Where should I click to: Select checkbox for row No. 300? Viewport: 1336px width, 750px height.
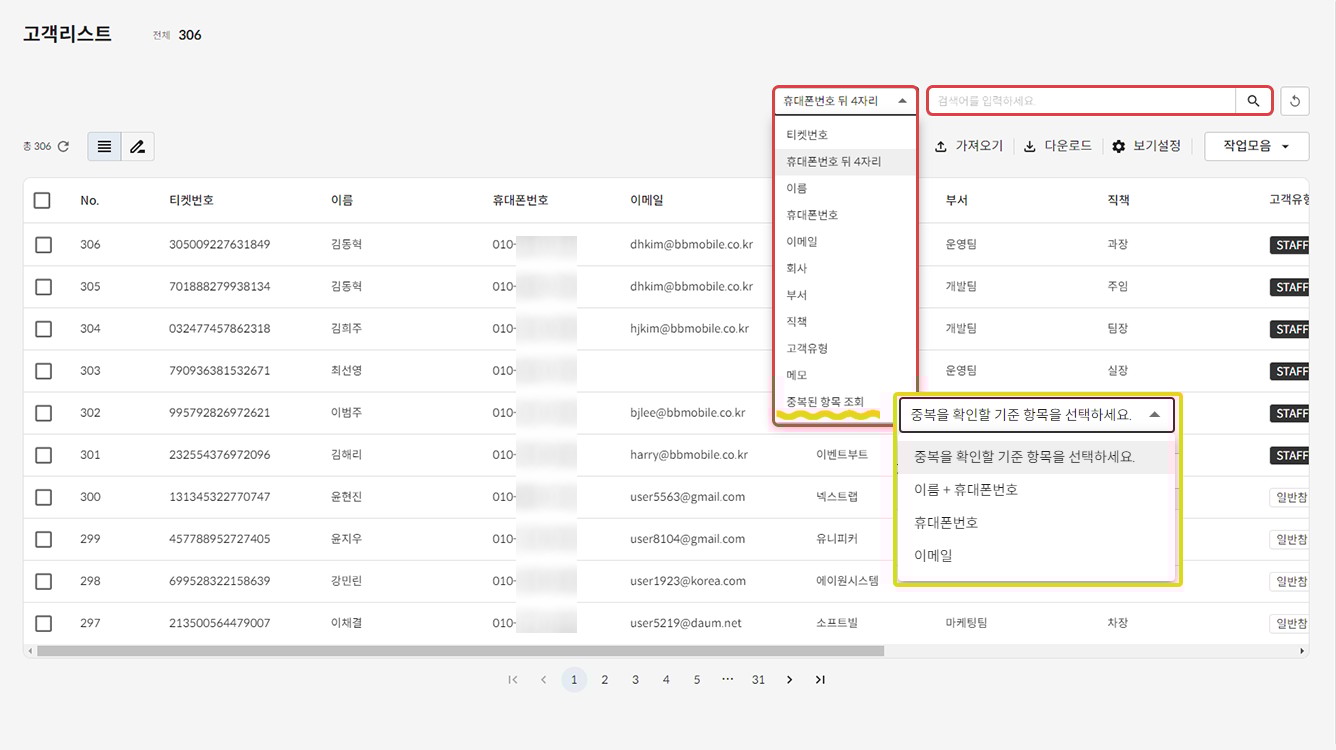click(43, 497)
